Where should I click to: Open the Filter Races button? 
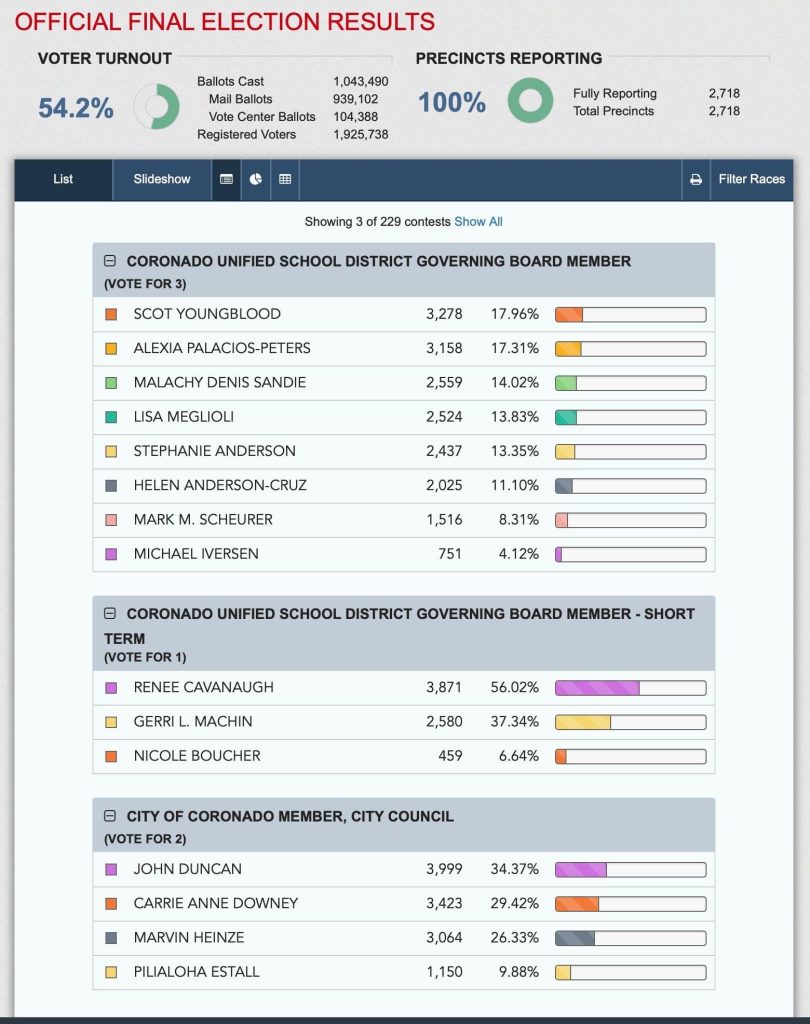[x=751, y=179]
